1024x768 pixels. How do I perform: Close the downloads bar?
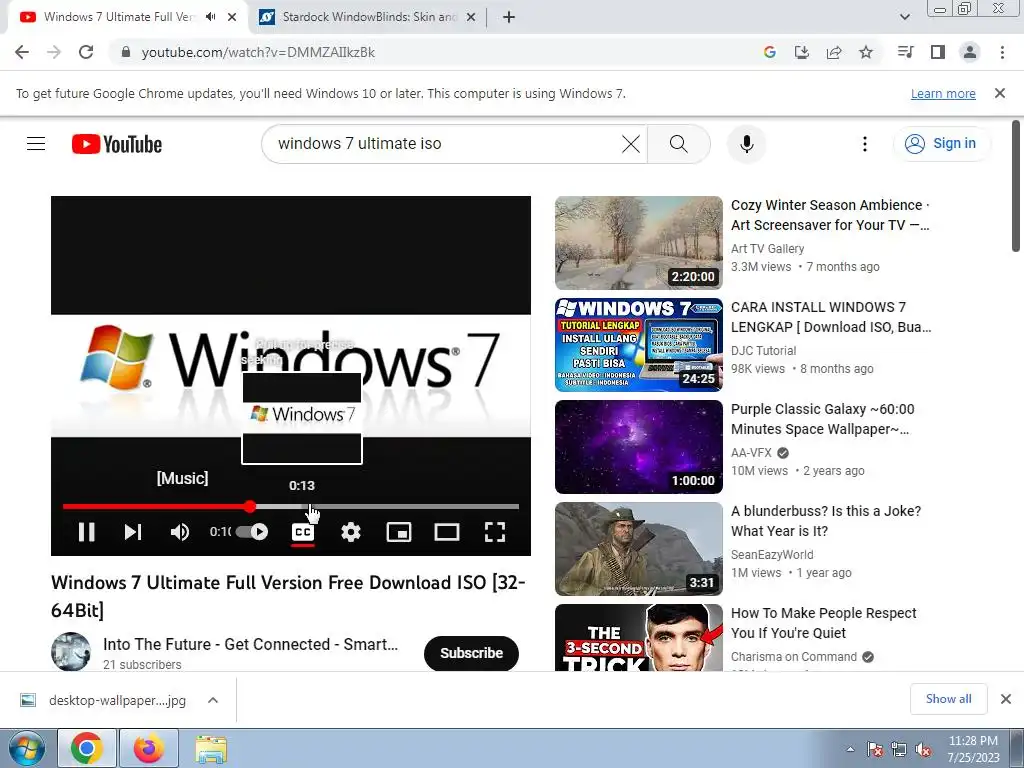pyautogui.click(x=1006, y=699)
